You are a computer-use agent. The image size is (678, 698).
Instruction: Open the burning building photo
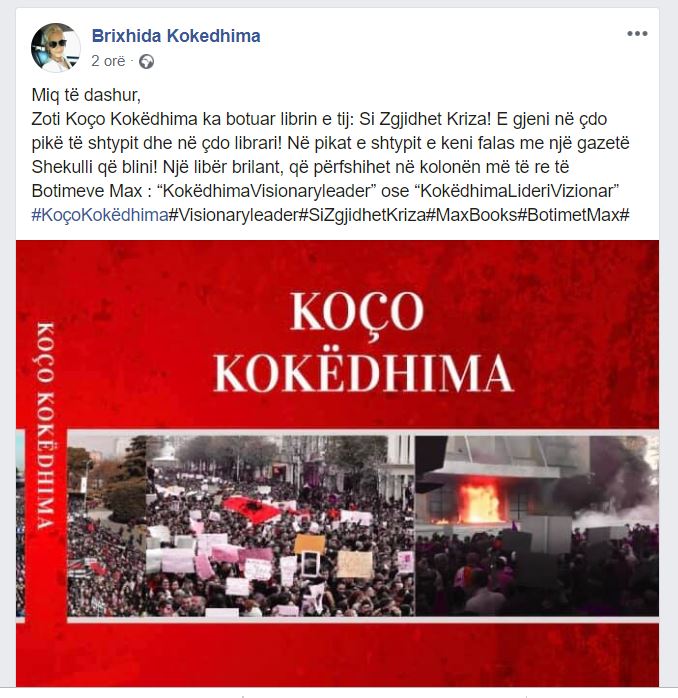point(537,525)
